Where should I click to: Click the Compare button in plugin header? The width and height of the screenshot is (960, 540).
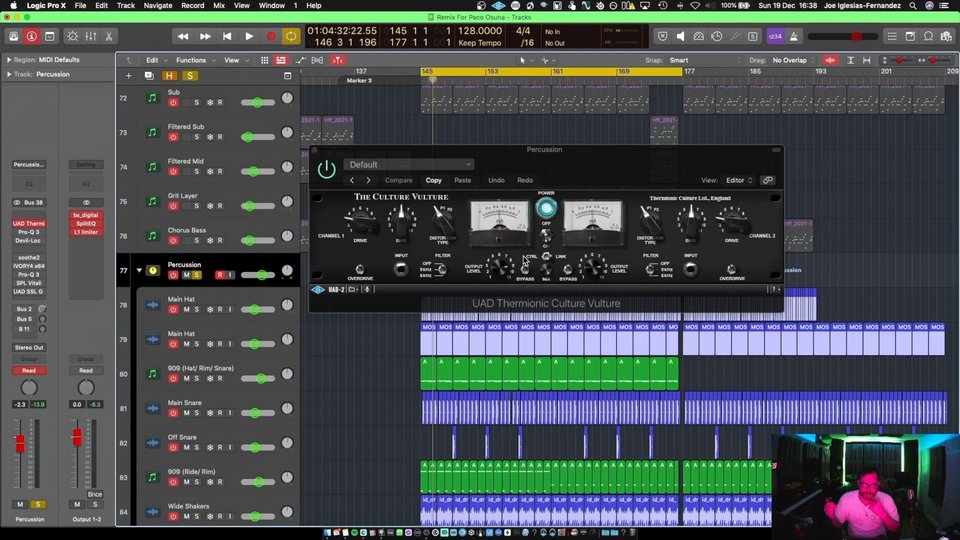pos(399,181)
